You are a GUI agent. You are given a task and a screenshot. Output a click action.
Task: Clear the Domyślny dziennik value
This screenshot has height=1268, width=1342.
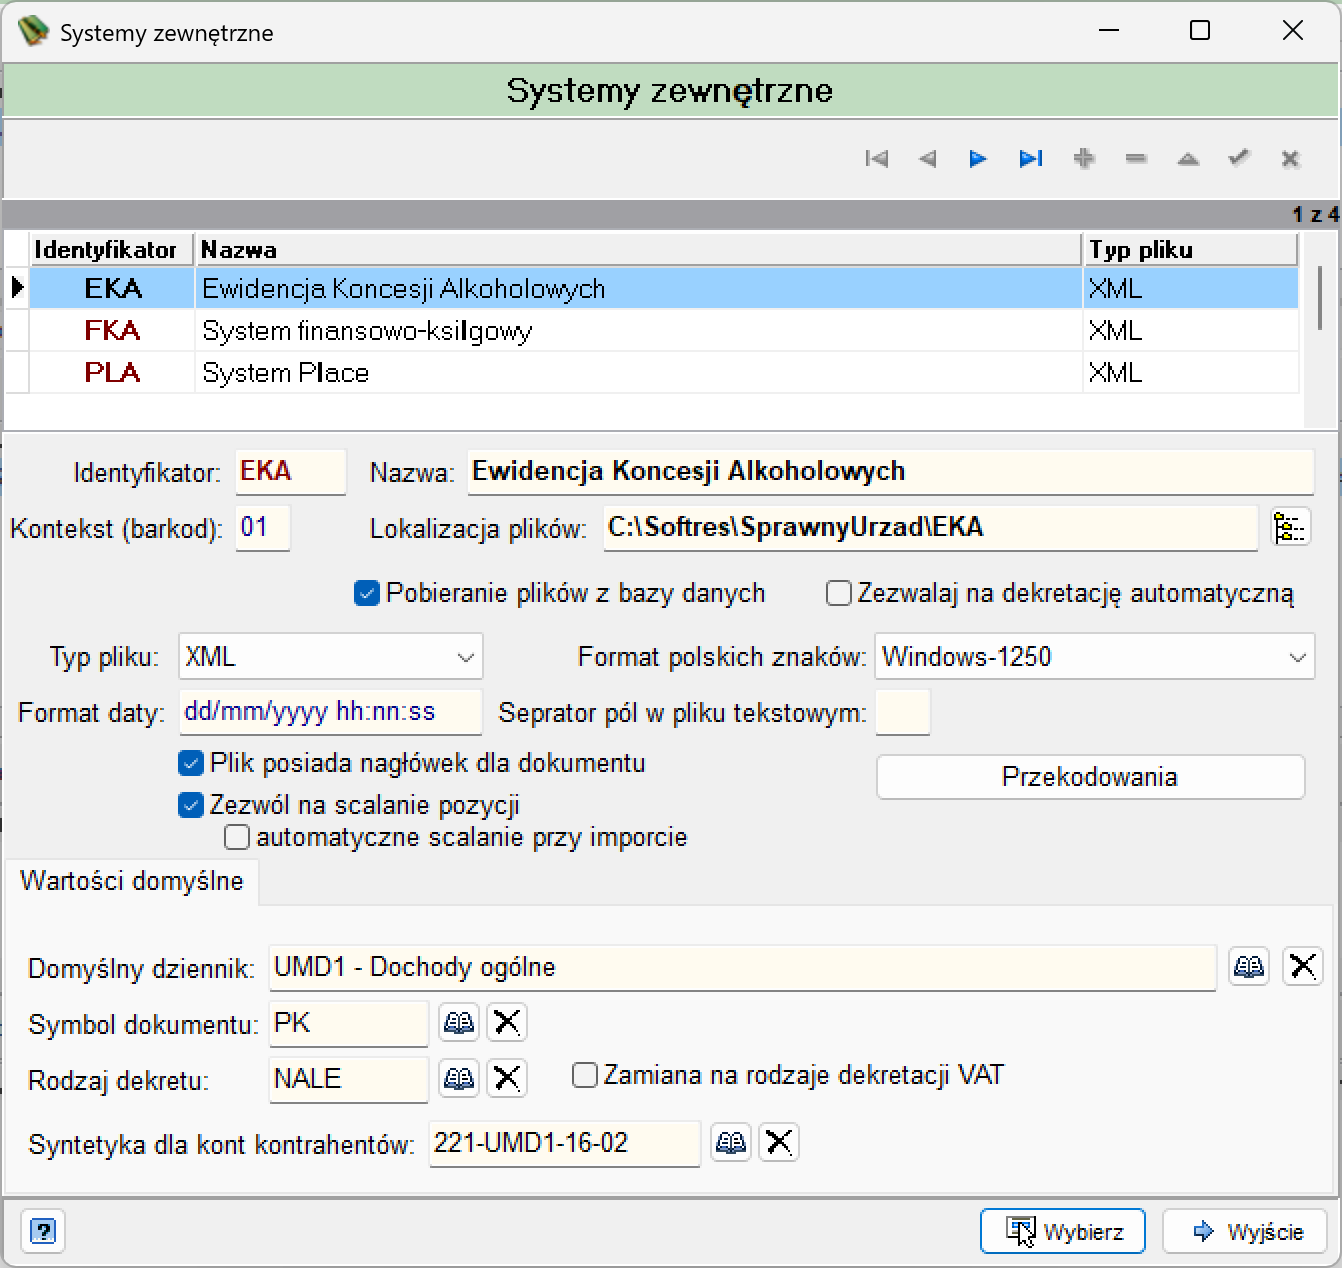click(x=1302, y=966)
